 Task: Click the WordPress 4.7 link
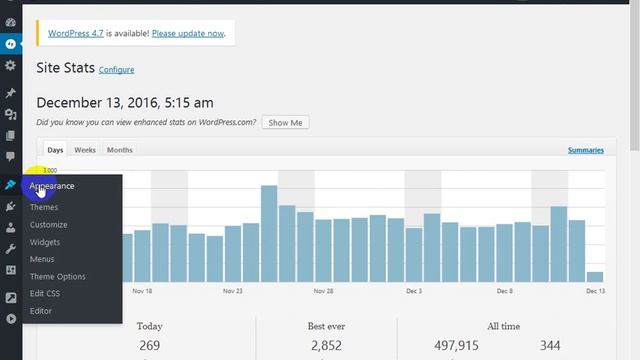tap(76, 33)
